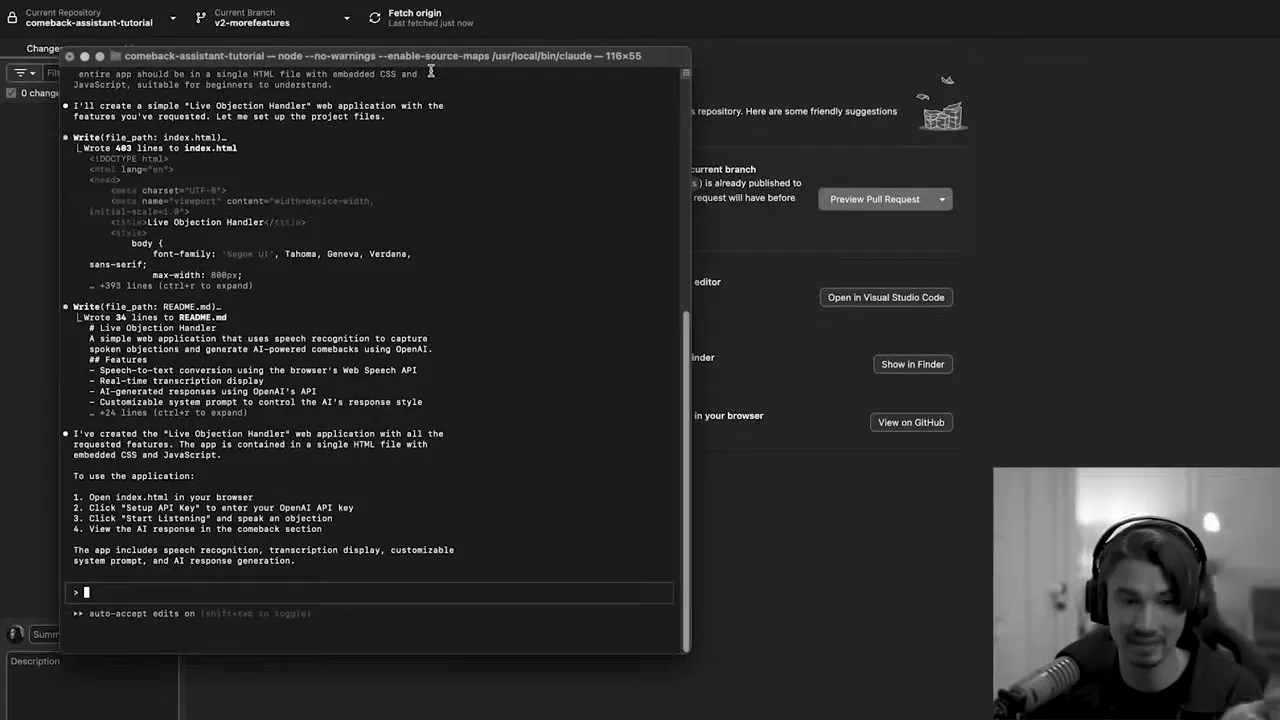Click the terminal scrollback marker icon
The image size is (1280, 720).
click(x=685, y=72)
